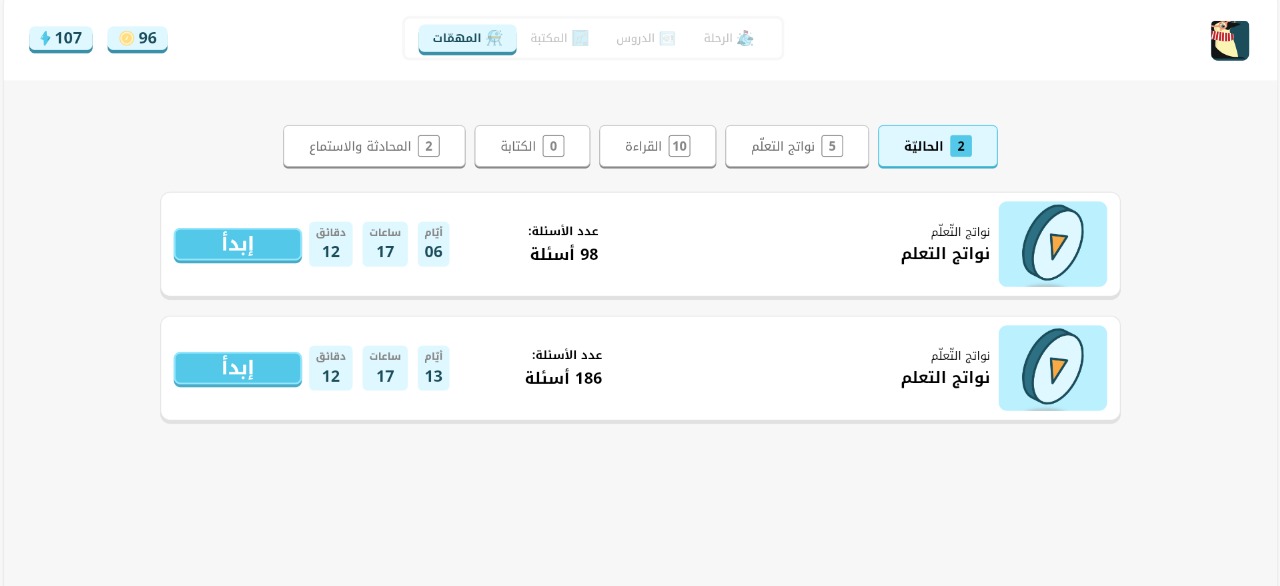This screenshot has width=1280, height=586.
Task: Filter by نواتج التعلّم category
Action: pos(797,146)
